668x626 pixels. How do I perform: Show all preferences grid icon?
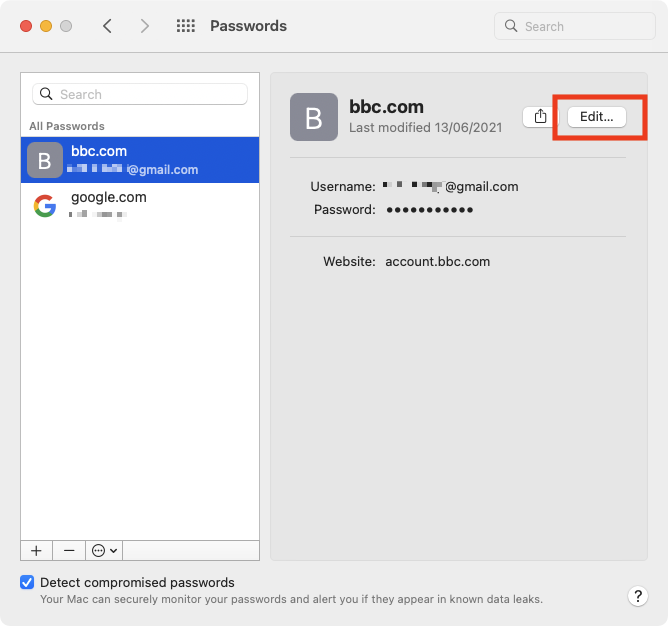tap(186, 26)
